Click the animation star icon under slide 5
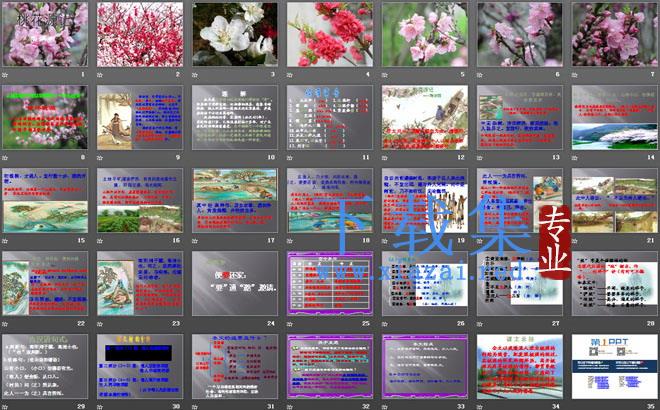The height and width of the screenshot is (410, 660). coord(385,75)
